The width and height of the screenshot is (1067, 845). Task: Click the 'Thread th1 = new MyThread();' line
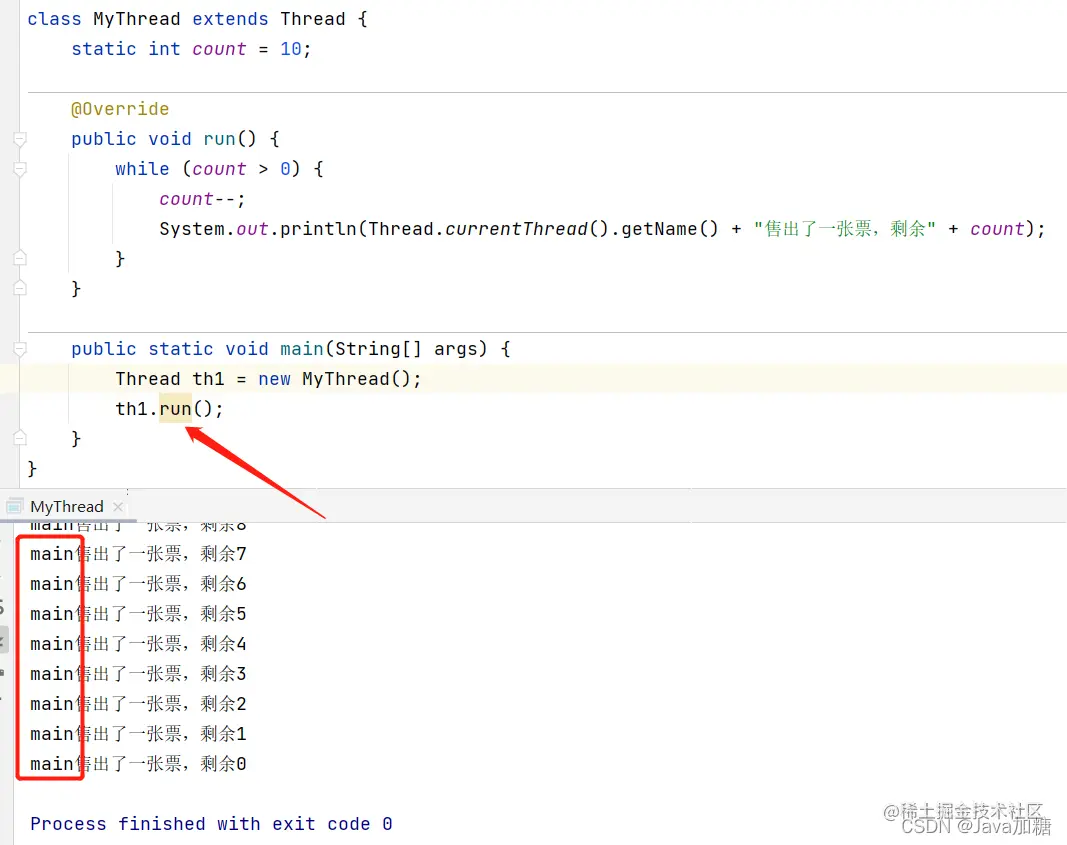[268, 379]
